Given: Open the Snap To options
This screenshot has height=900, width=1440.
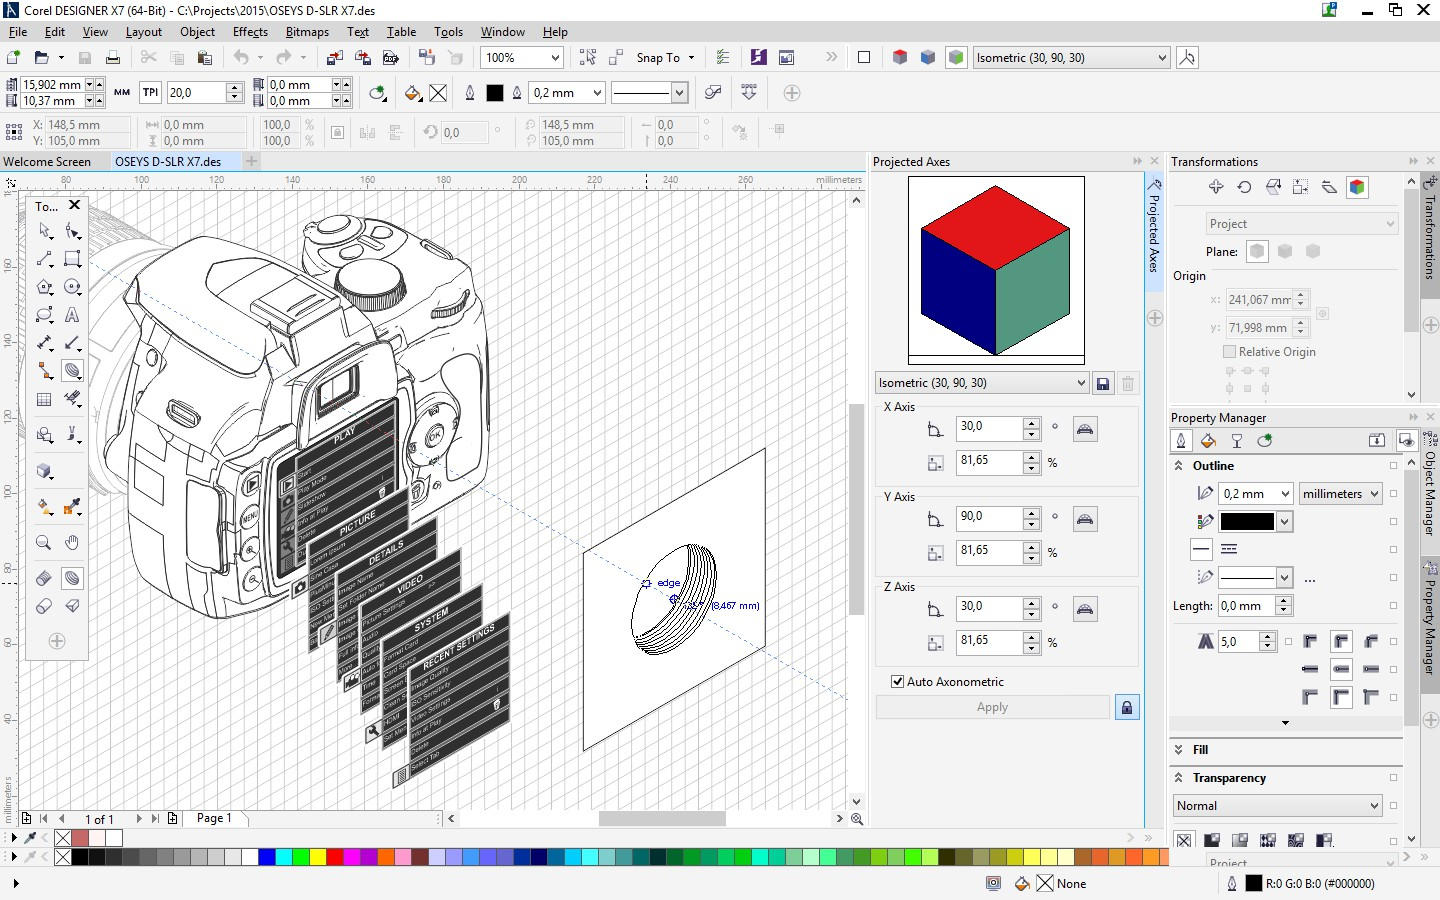Looking at the screenshot, I should (x=665, y=58).
